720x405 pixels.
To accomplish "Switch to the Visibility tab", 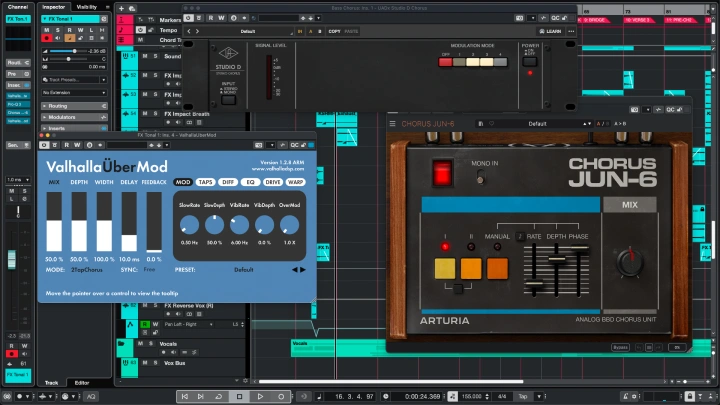I will point(87,7).
